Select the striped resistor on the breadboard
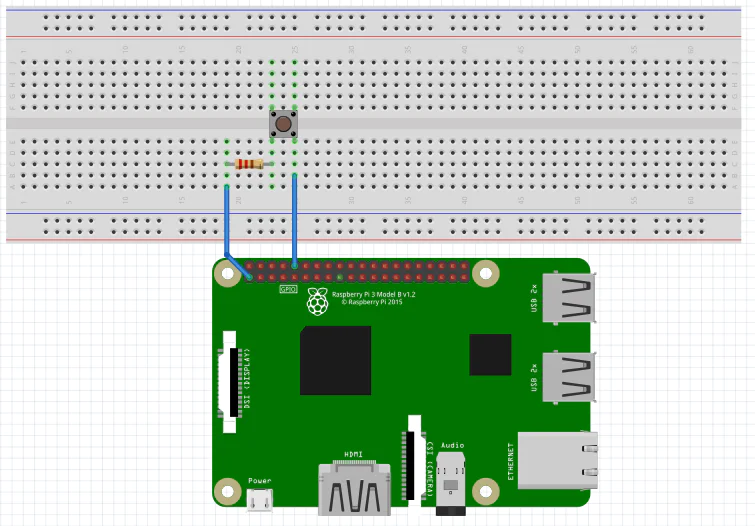The height and width of the screenshot is (526, 755). 249,164
